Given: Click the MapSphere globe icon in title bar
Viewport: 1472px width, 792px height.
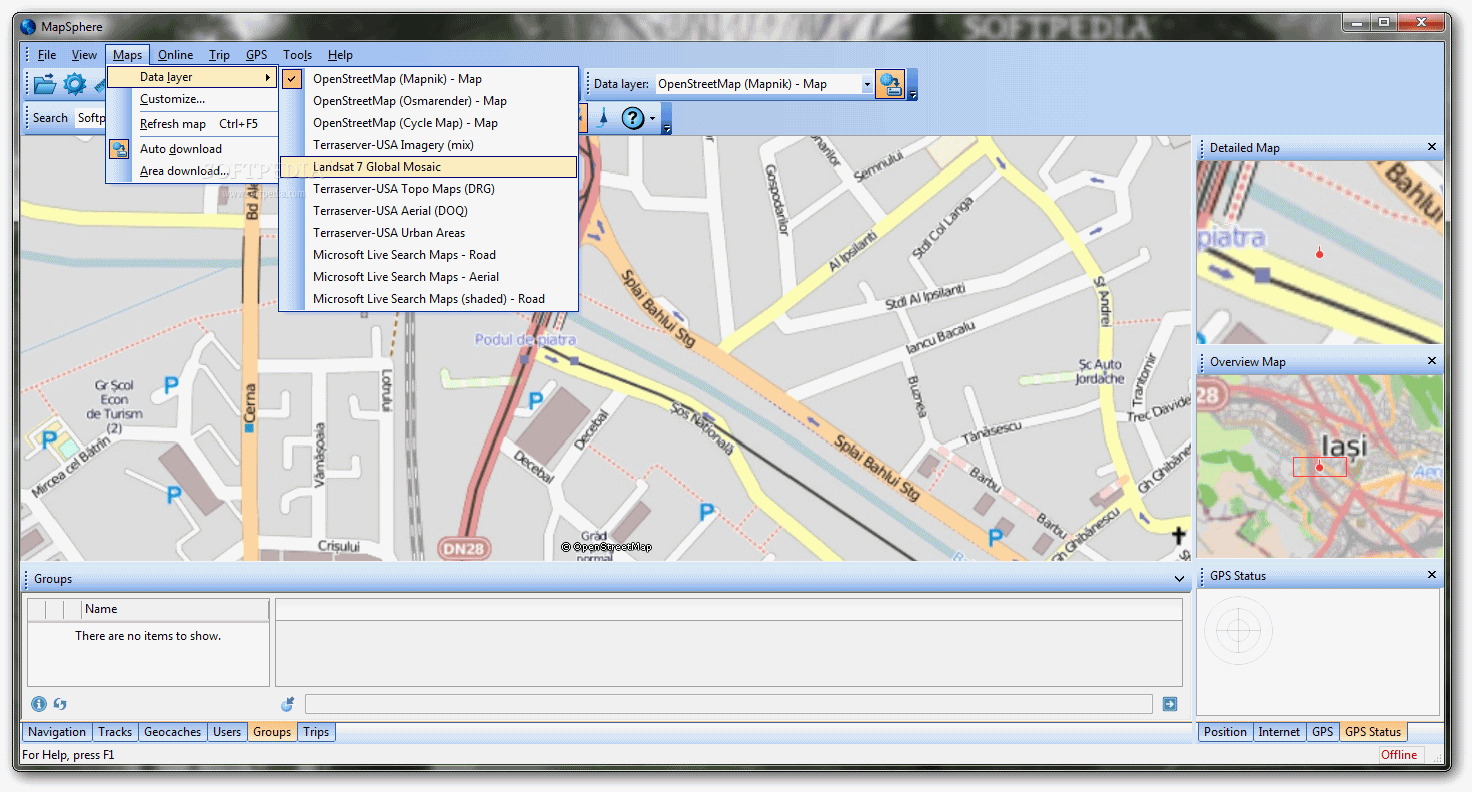Looking at the screenshot, I should click(x=28, y=26).
